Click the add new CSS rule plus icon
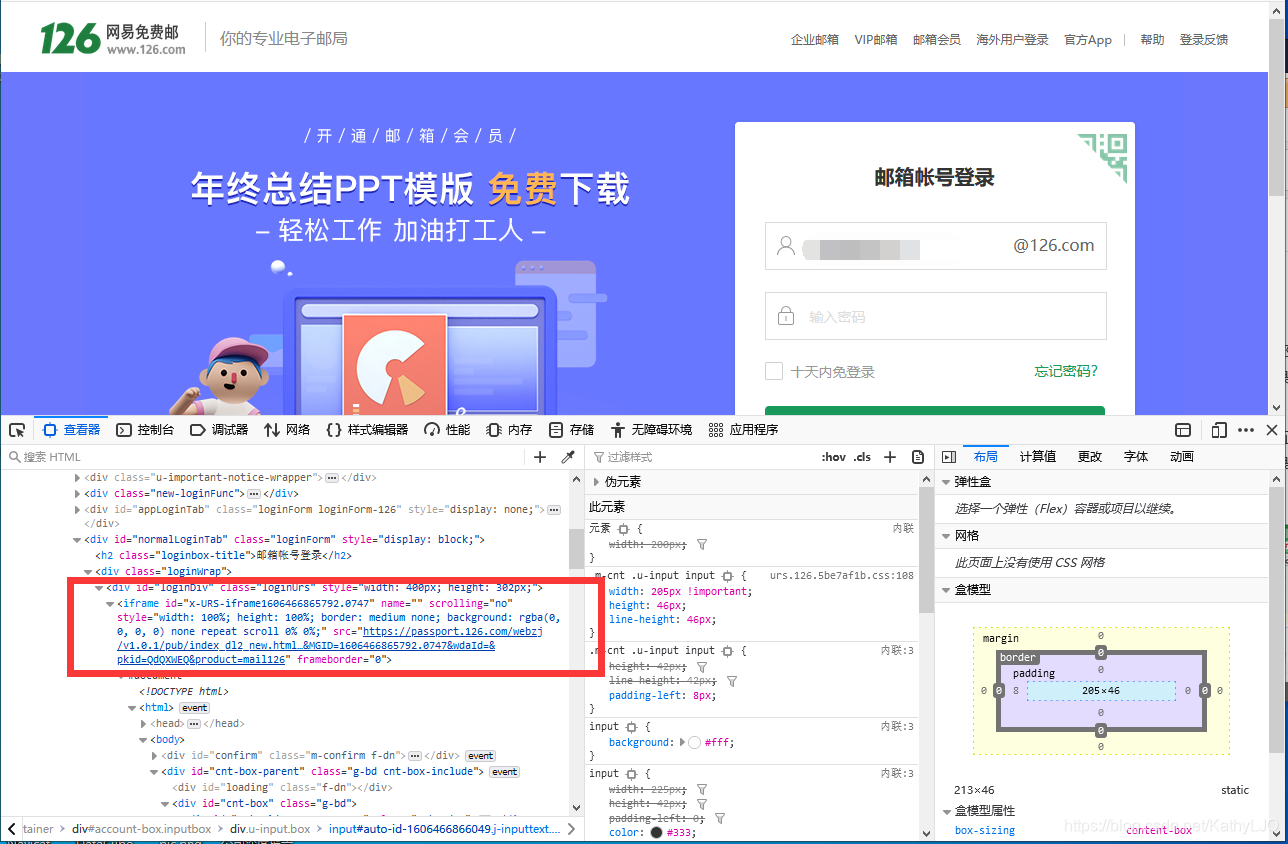Screen dimensions: 1288x844 889,456
